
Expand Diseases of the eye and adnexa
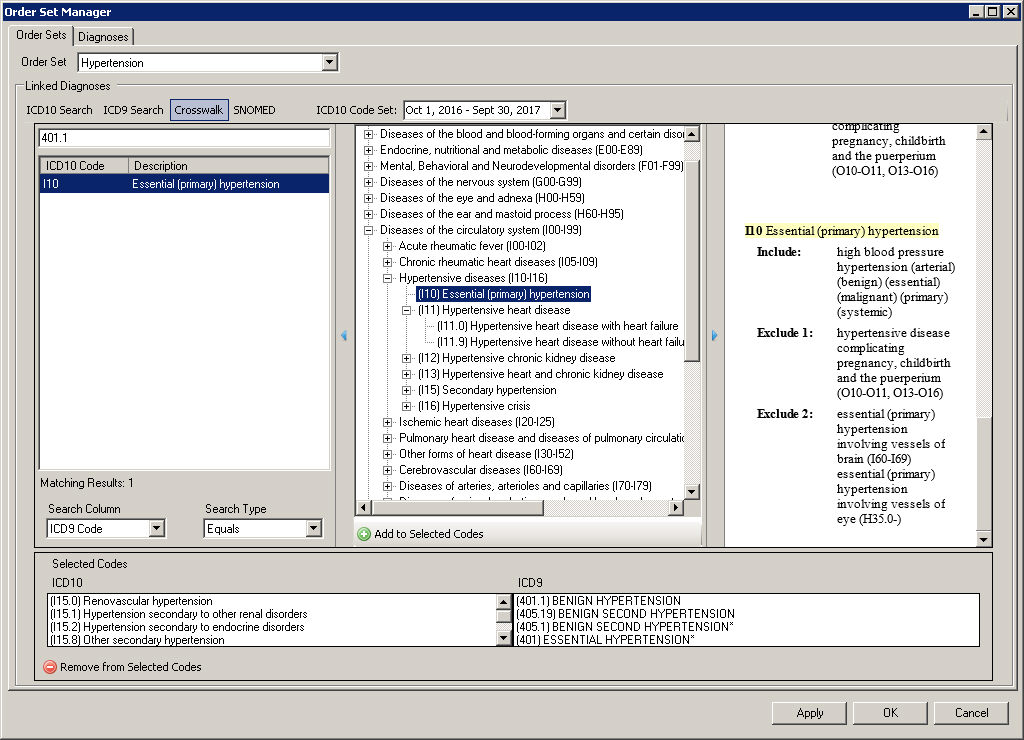tap(368, 198)
